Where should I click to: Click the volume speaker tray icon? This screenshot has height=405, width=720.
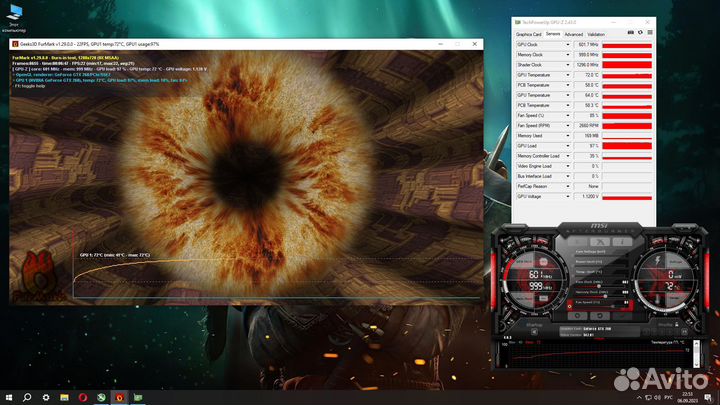[658, 397]
